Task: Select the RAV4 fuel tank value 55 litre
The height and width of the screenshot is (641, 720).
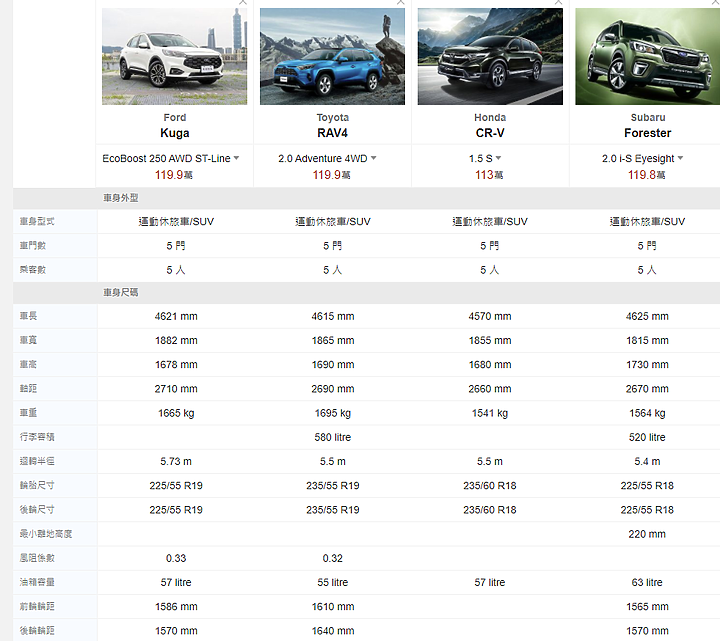Action: 333,582
